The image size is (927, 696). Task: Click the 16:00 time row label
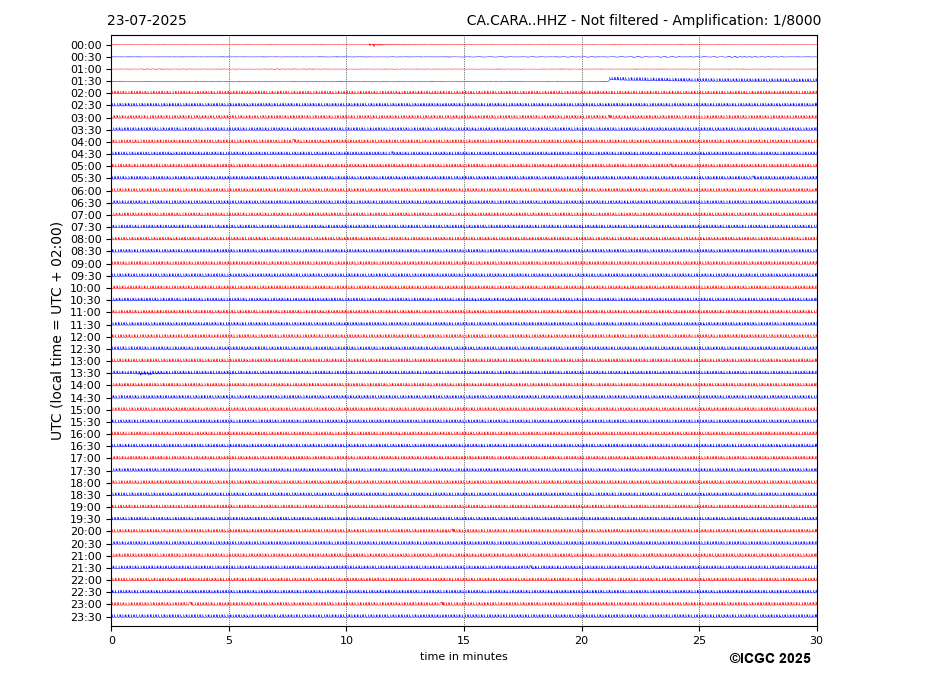coord(86,435)
